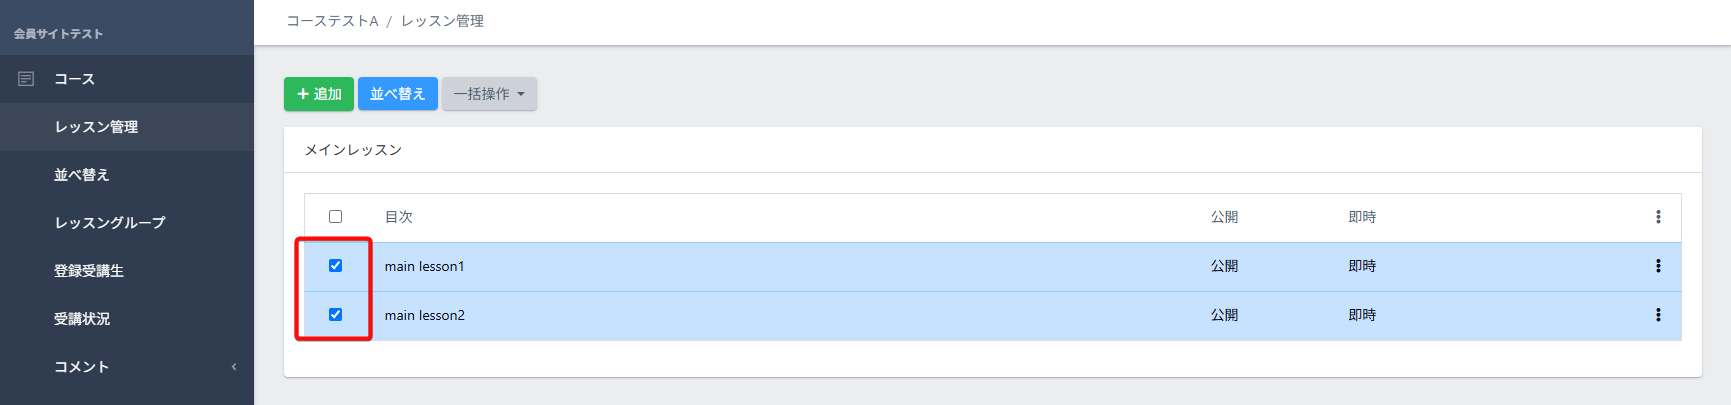Open kebab menu for main lesson2
Viewport: 1731px width, 405px height.
1658,315
